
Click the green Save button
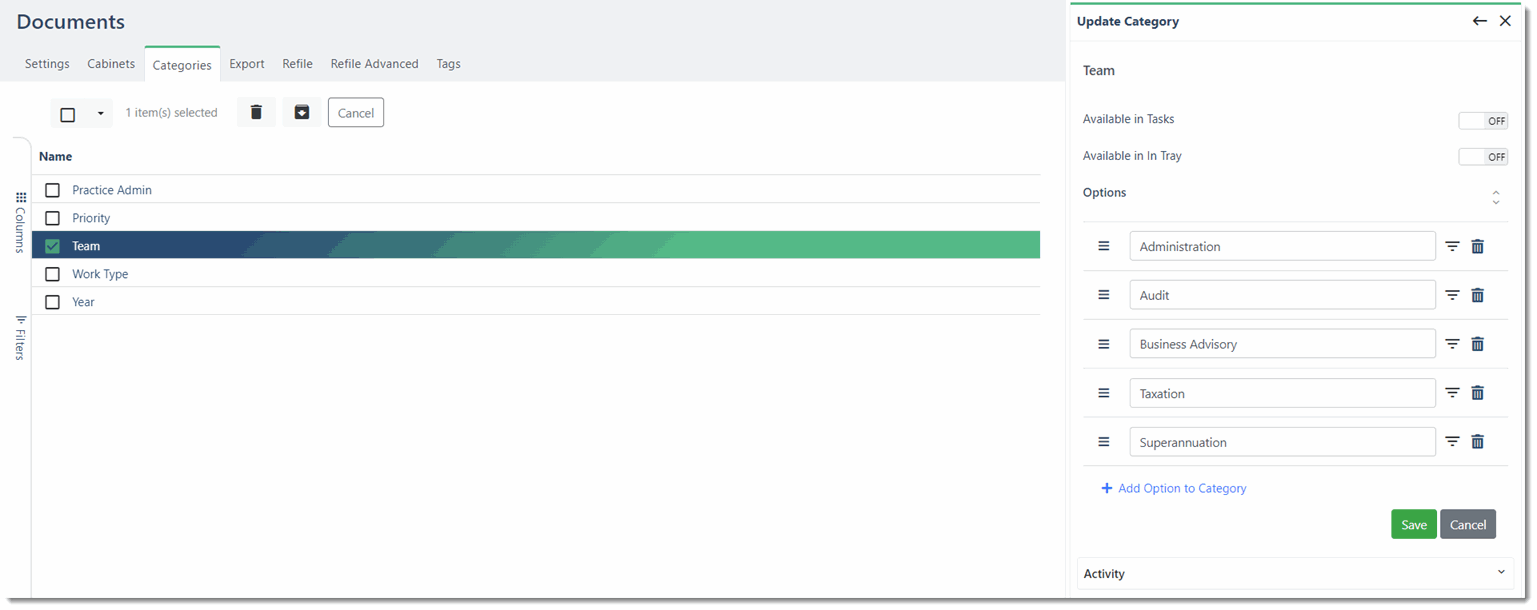click(x=1413, y=525)
